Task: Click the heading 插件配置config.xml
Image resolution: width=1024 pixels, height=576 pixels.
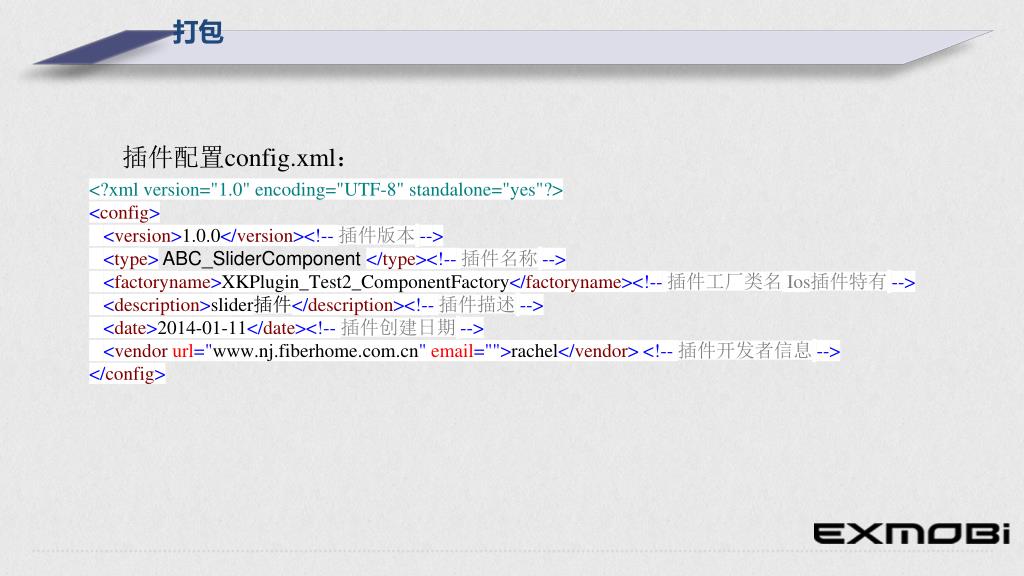Action: [x=234, y=158]
